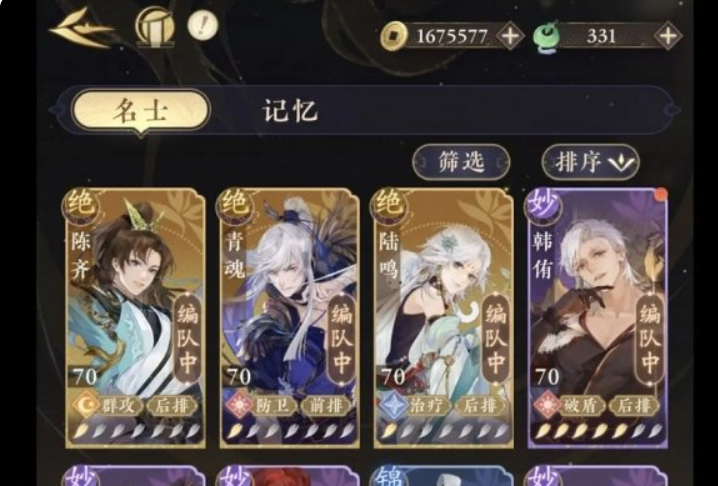Image resolution: width=718 pixels, height=486 pixels.
Task: Tap the 治疗 role tag on 陆鸣
Action: pyautogui.click(x=415, y=406)
